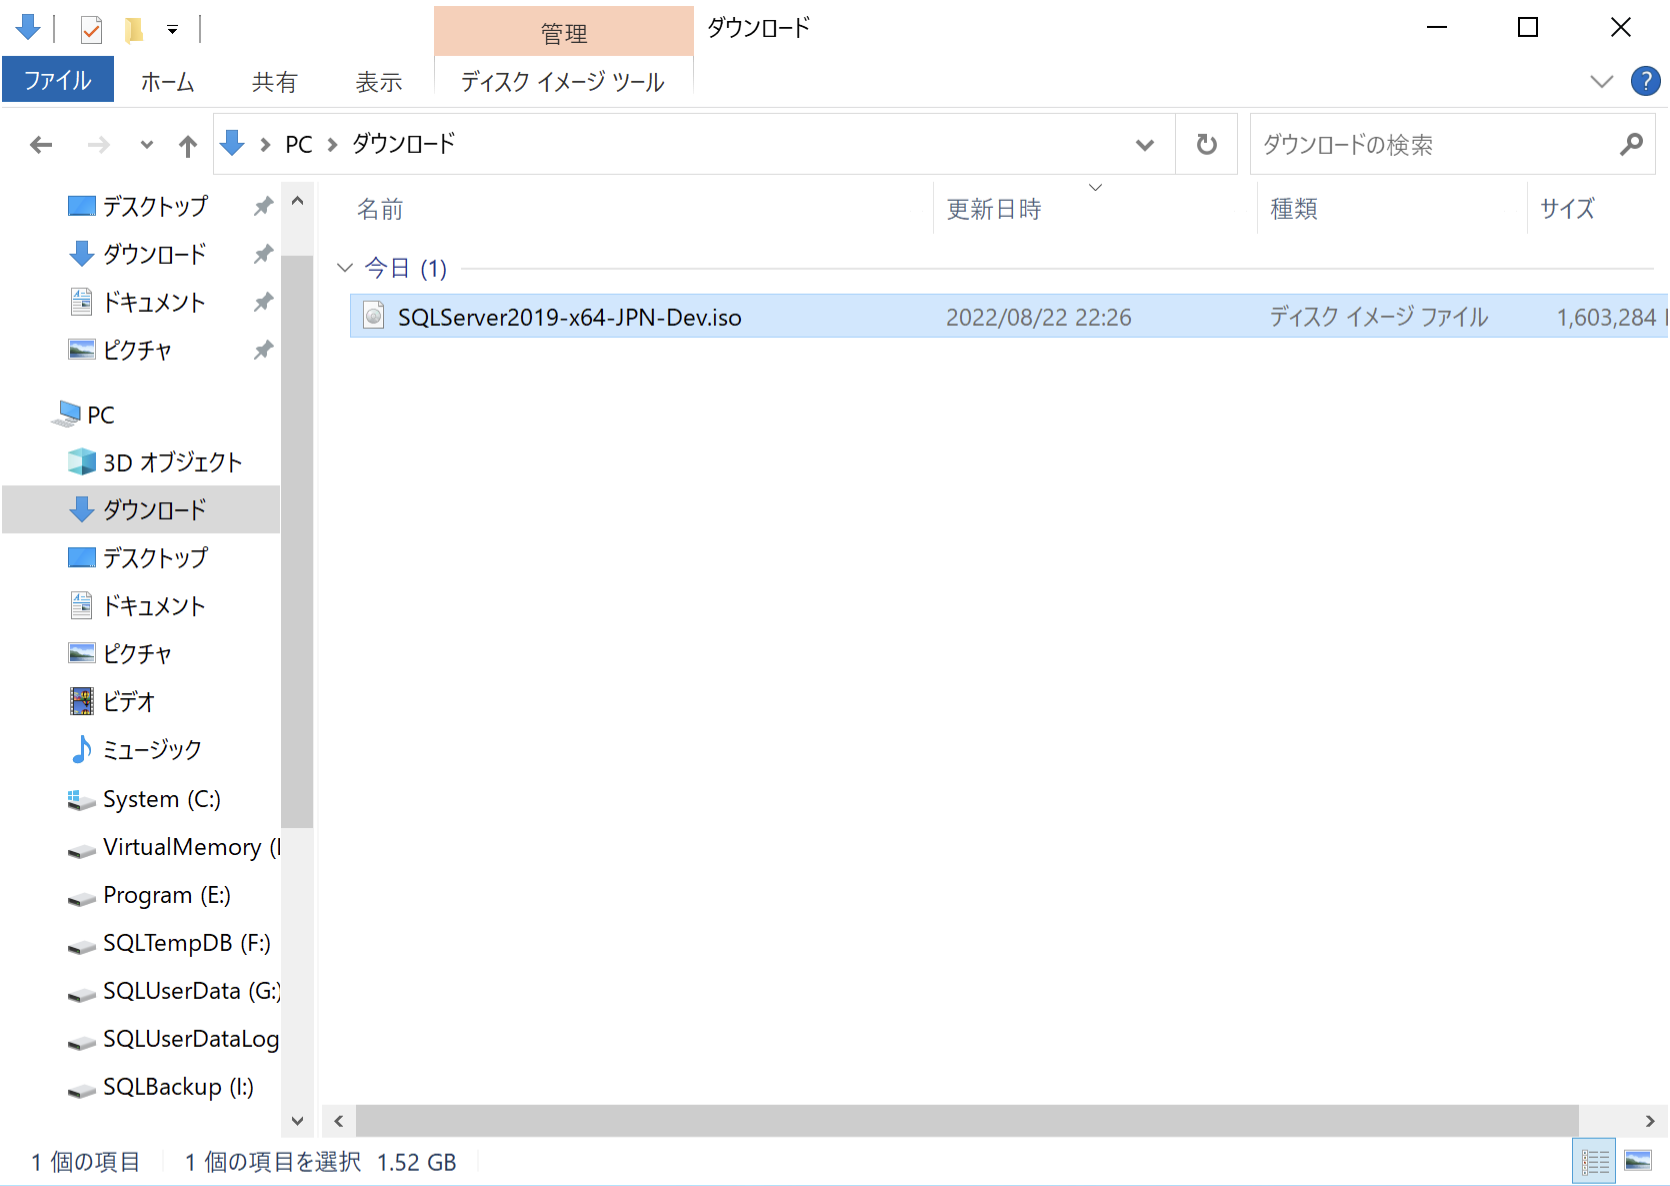Open the ディスク イメージ ツール tab

click(562, 81)
